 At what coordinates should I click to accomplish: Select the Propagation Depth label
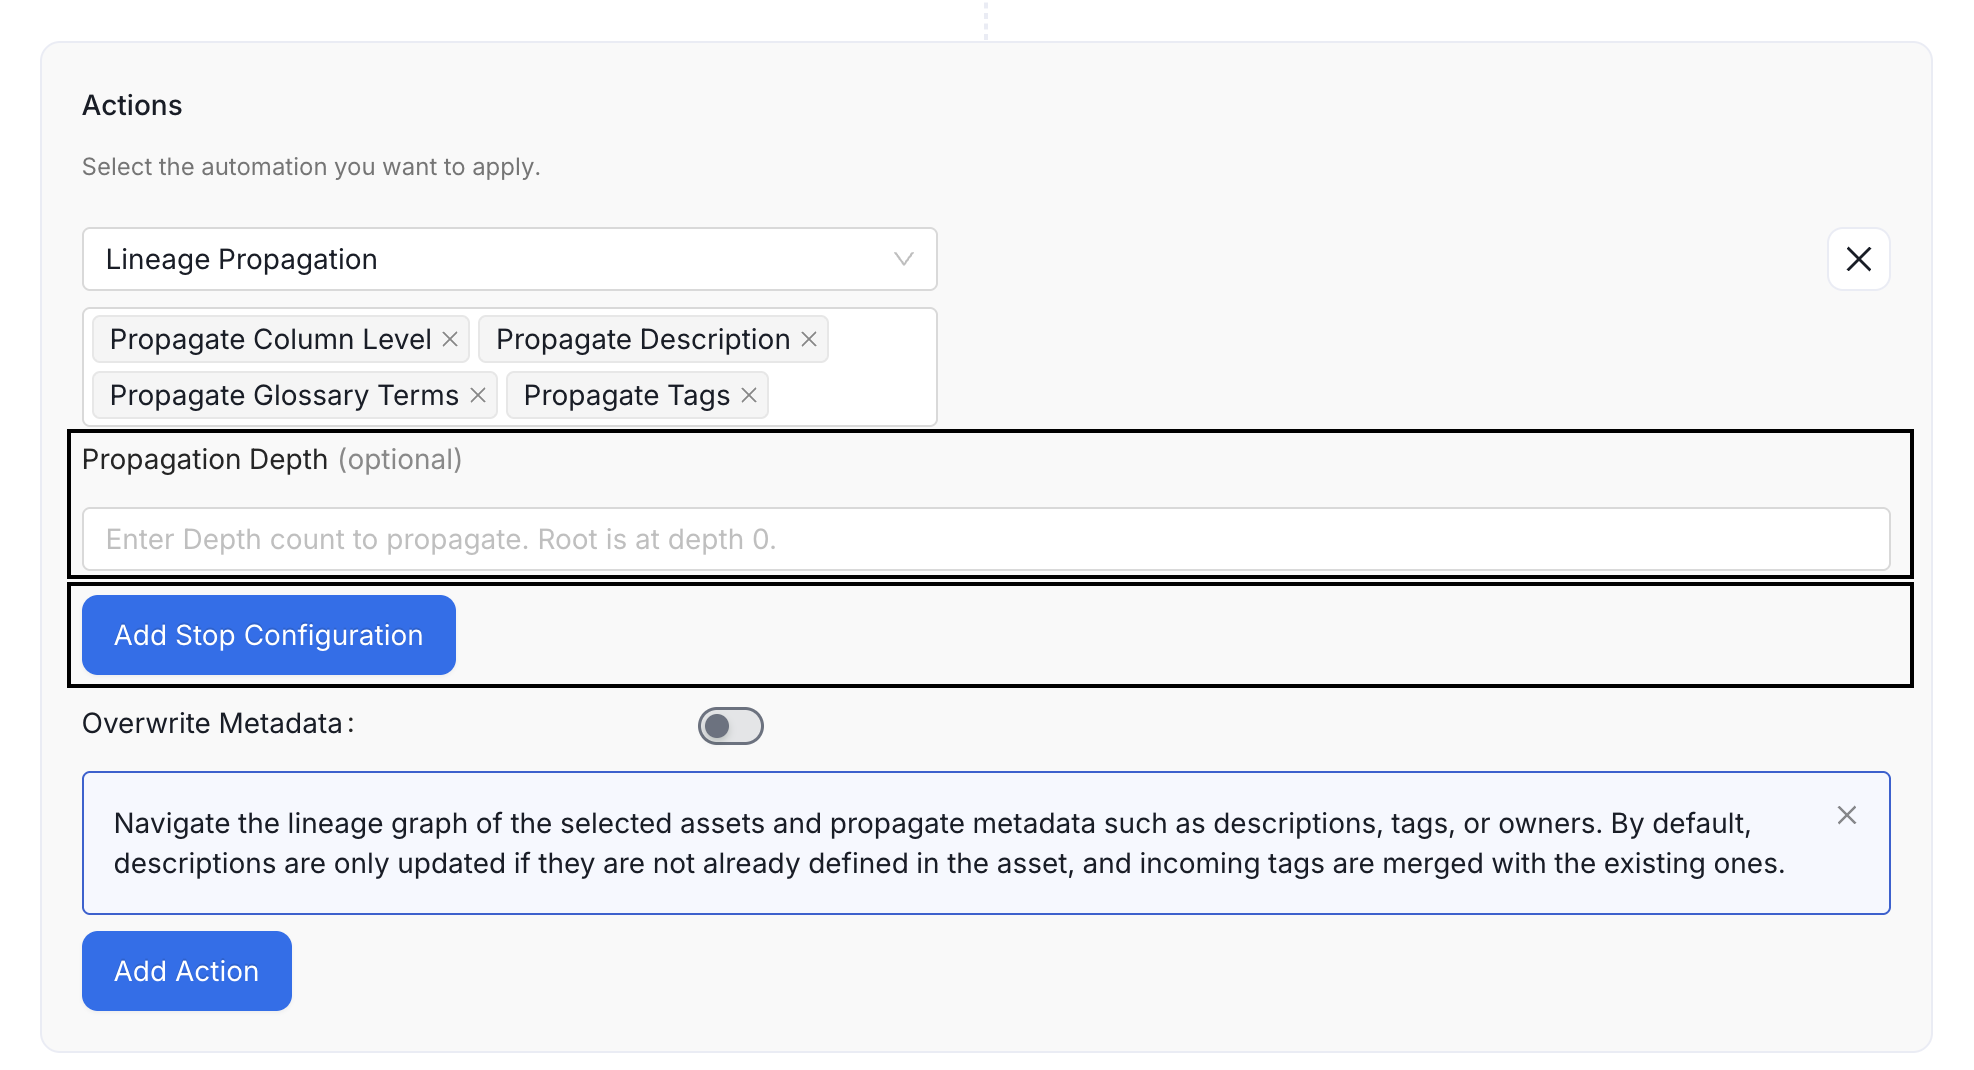[205, 459]
